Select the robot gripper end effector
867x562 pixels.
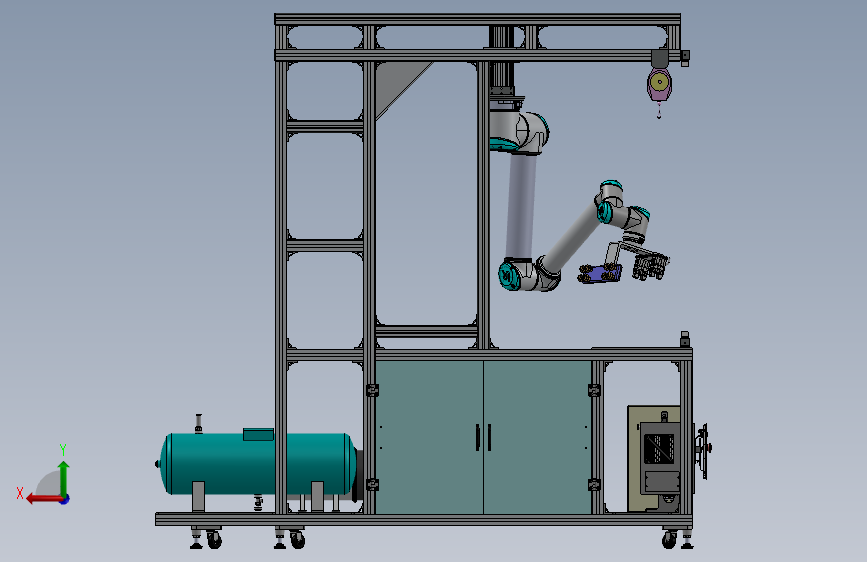(651, 267)
